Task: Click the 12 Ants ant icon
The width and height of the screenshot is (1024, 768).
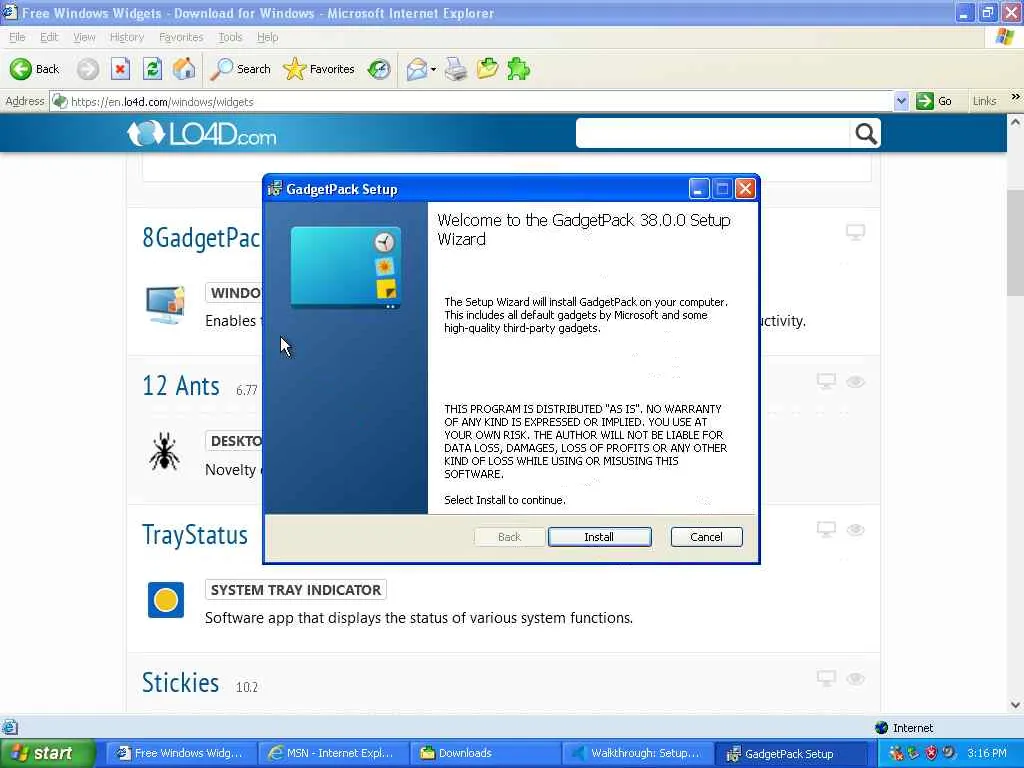Action: (165, 451)
